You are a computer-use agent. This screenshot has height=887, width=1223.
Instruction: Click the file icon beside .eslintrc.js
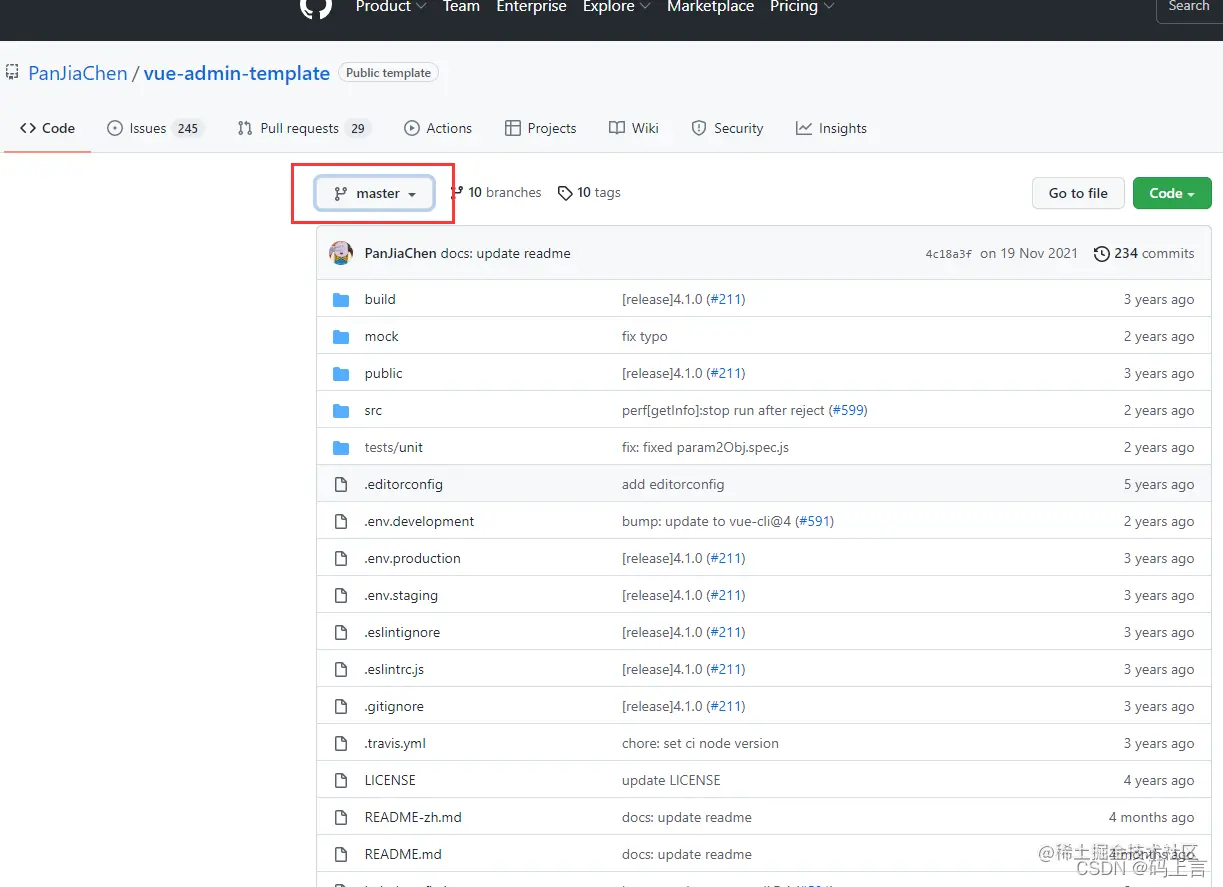coord(341,669)
